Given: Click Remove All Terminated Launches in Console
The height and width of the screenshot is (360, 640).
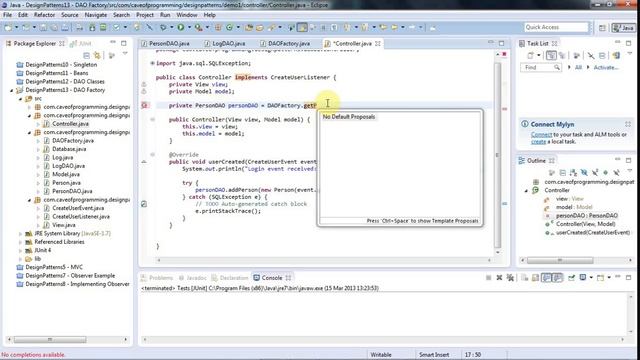Looking at the screenshot, I should click(510, 278).
